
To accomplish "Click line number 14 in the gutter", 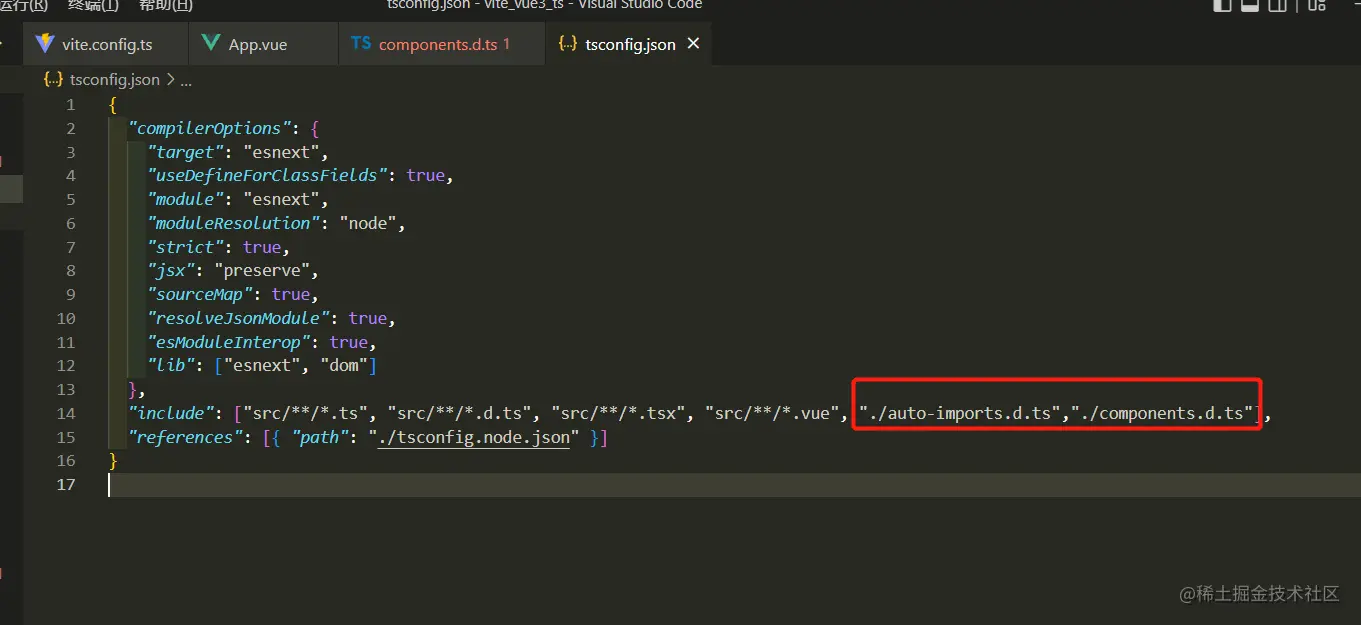I will (66, 413).
